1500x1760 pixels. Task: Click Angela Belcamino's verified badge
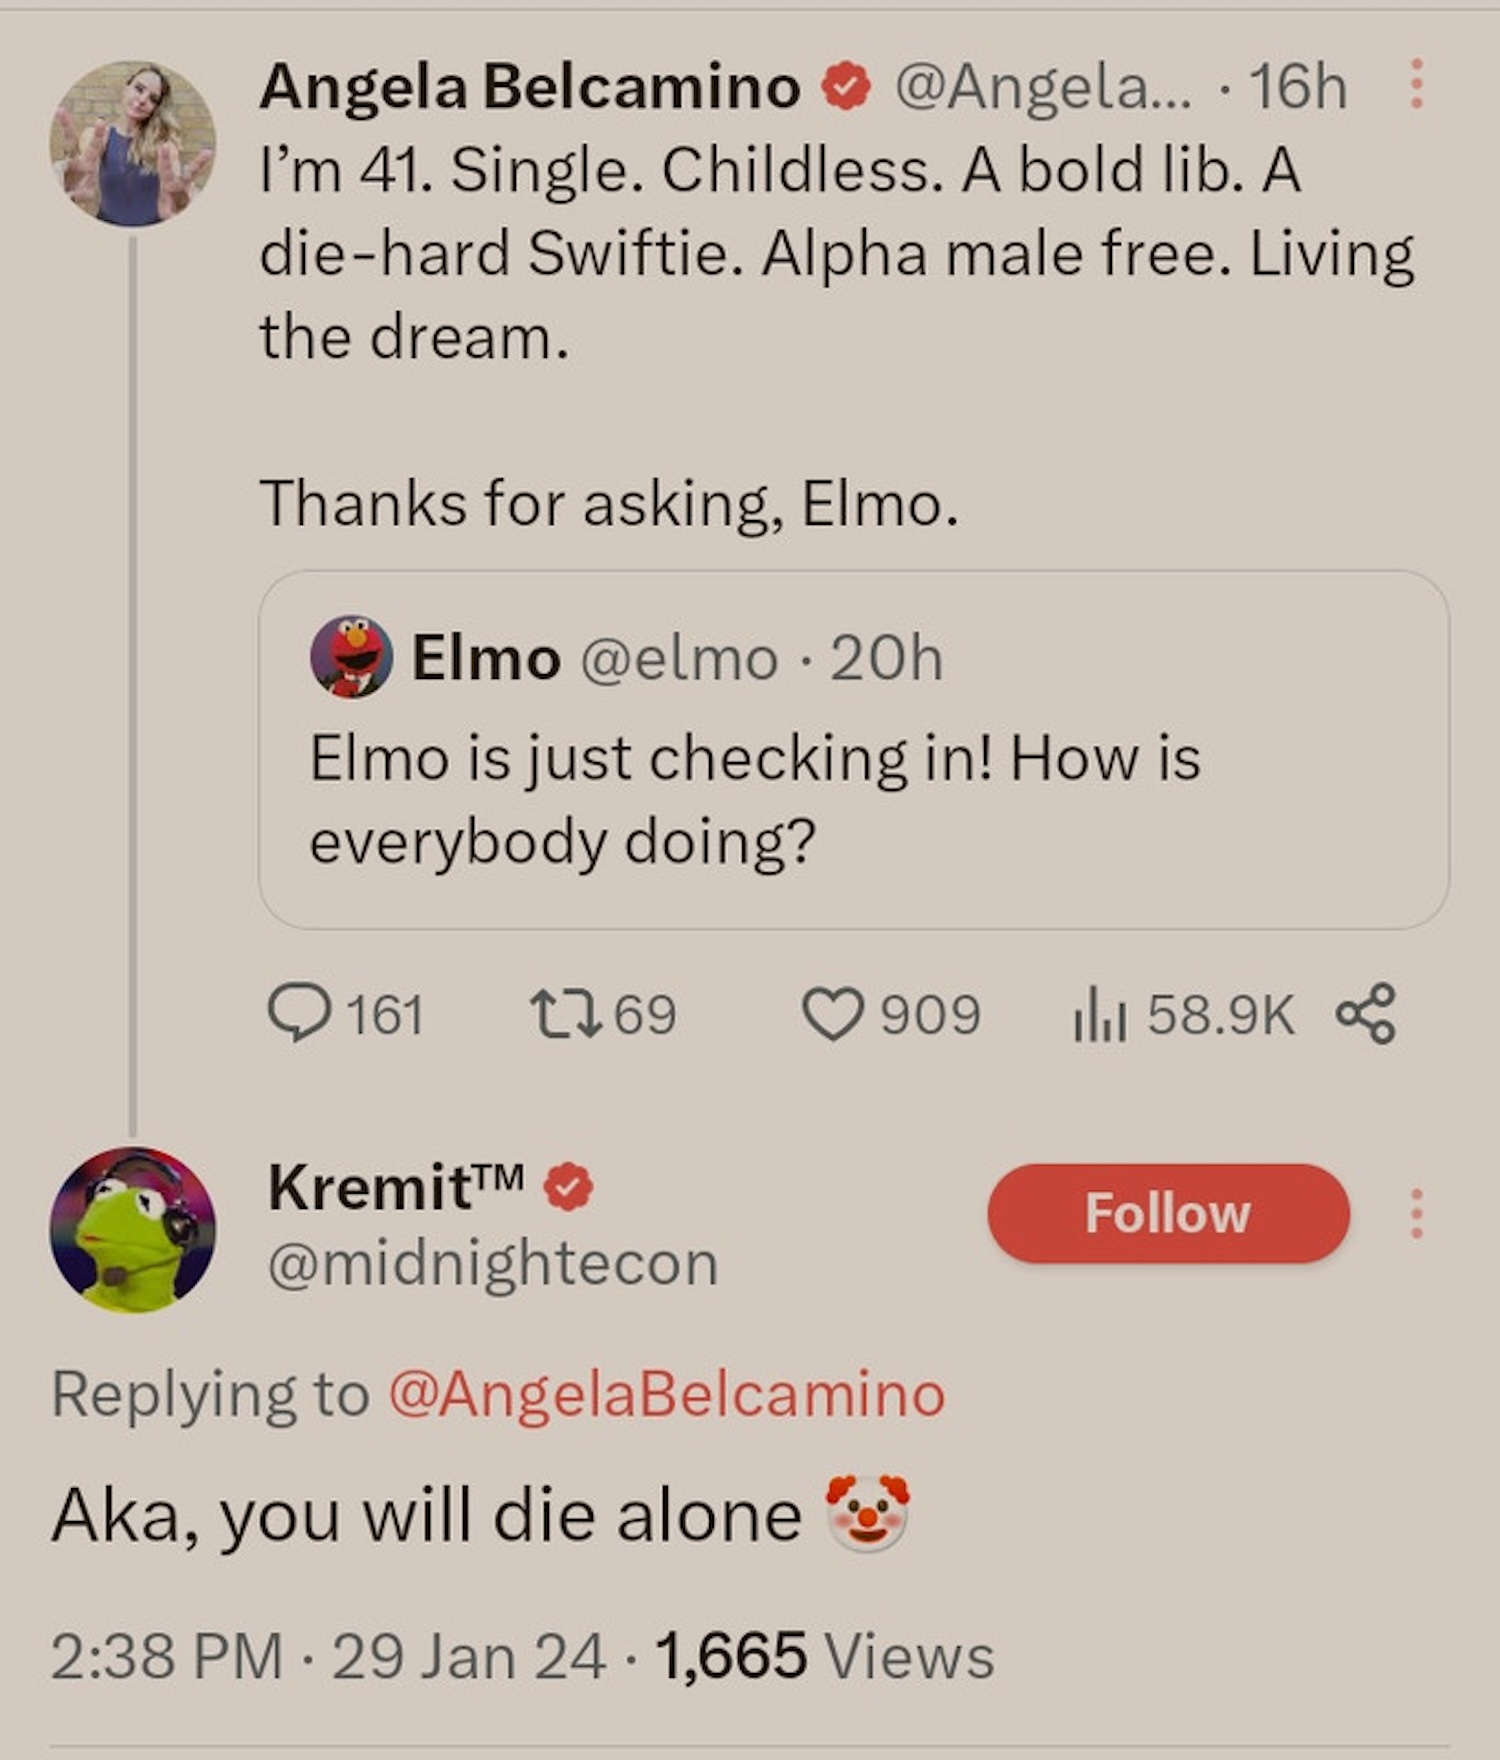click(x=846, y=88)
